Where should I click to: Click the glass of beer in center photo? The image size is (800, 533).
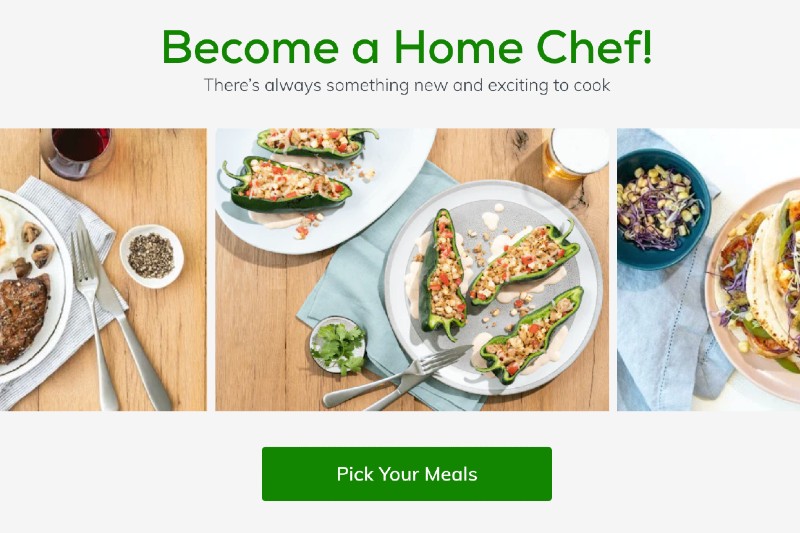[576, 153]
